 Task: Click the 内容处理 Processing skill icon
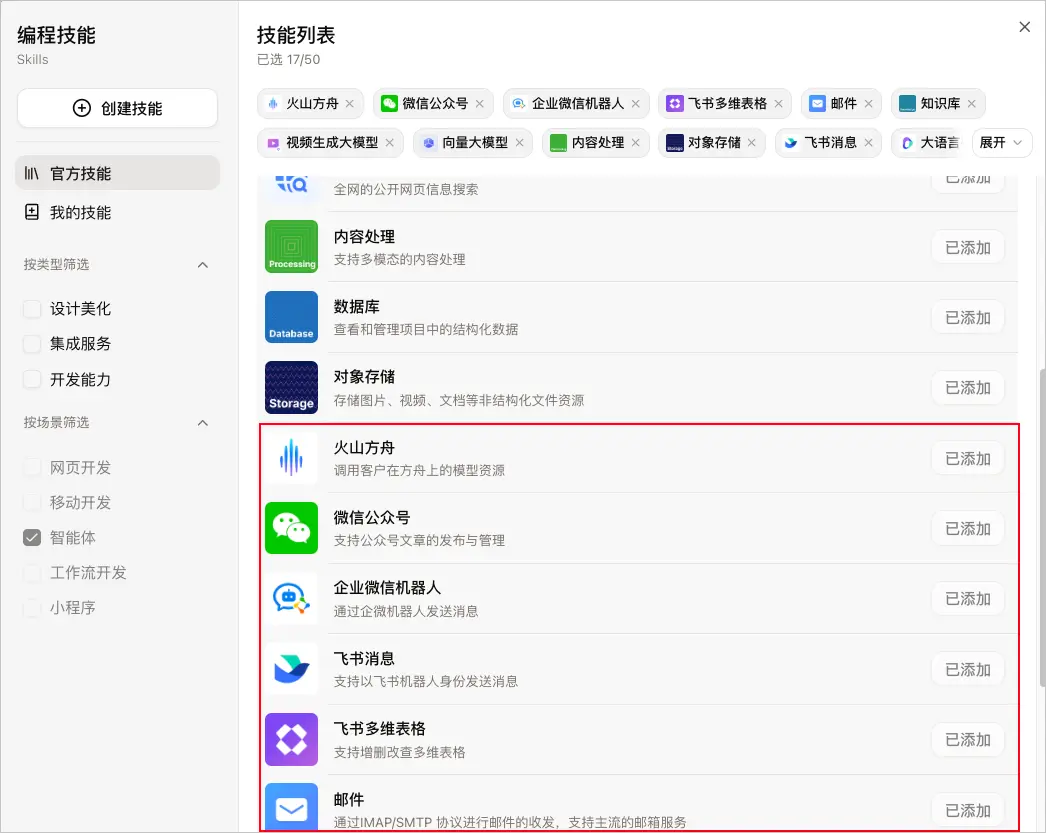coord(292,247)
